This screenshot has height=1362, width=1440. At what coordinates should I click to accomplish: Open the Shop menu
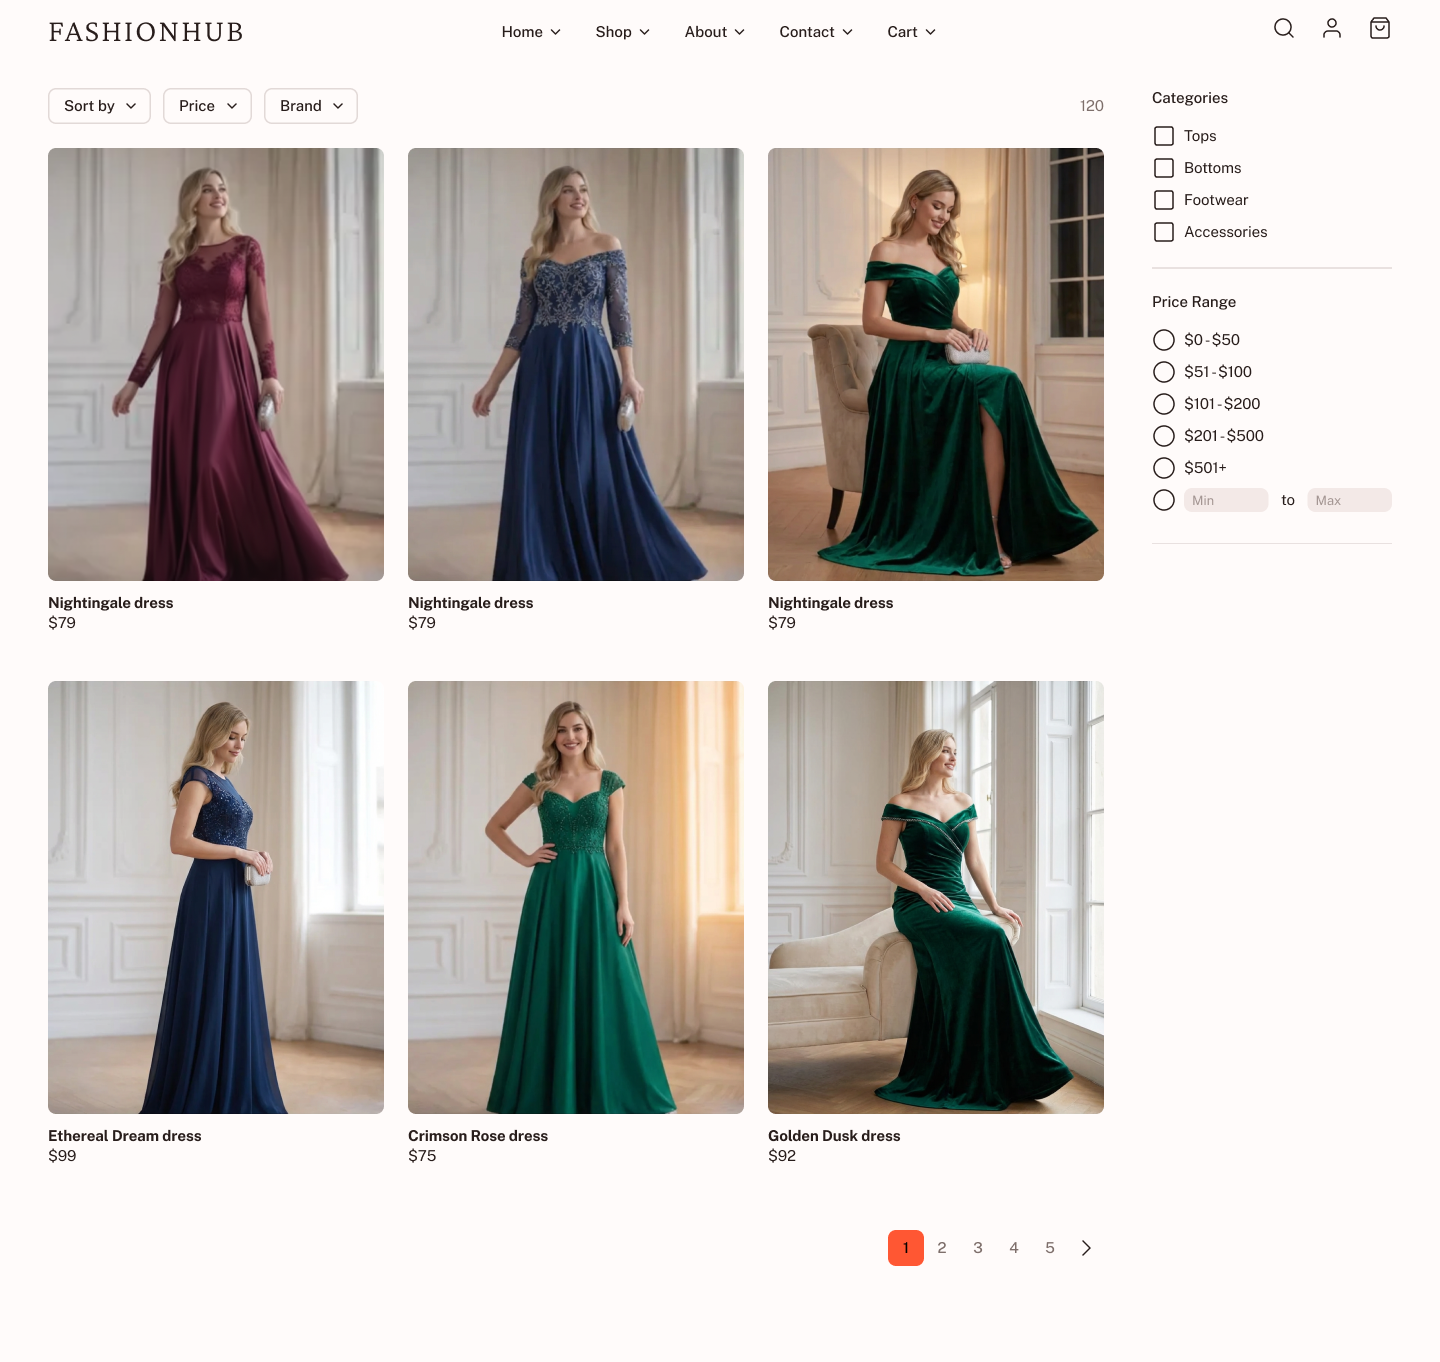[x=621, y=31]
